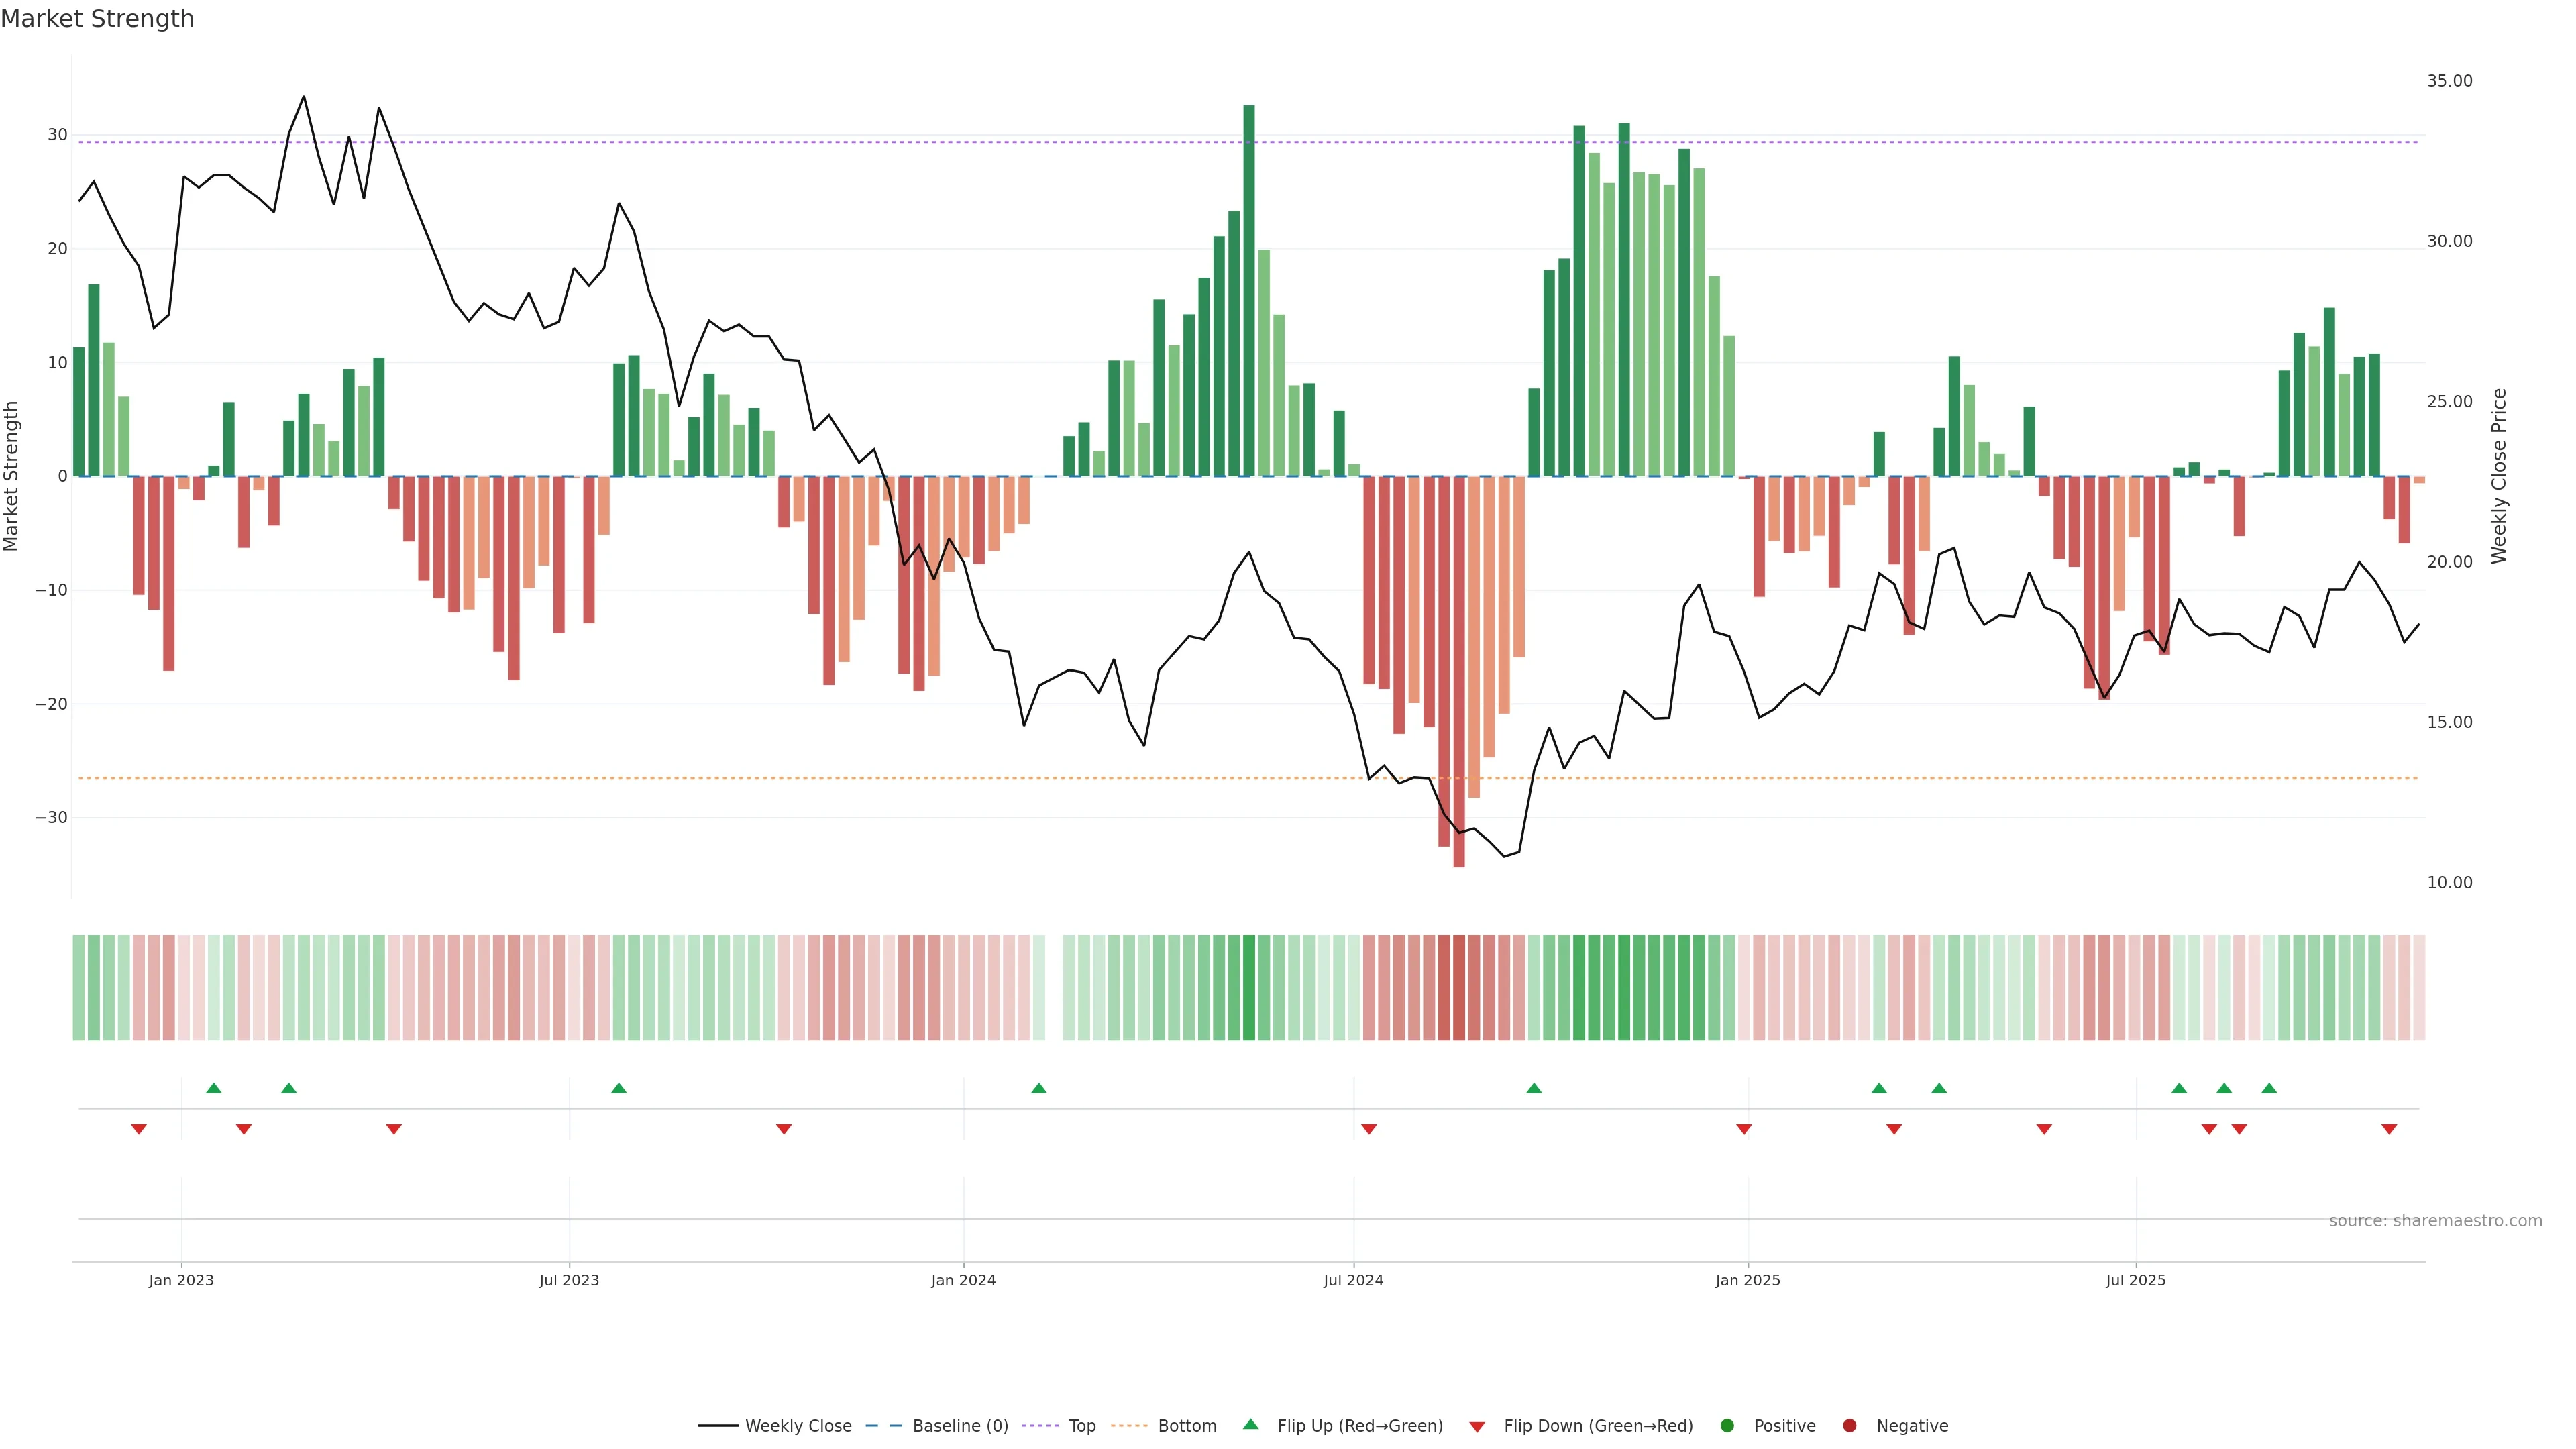Click the flip-up marker after January 2024
Screen dimensions: 2576x1449
tap(1039, 1088)
